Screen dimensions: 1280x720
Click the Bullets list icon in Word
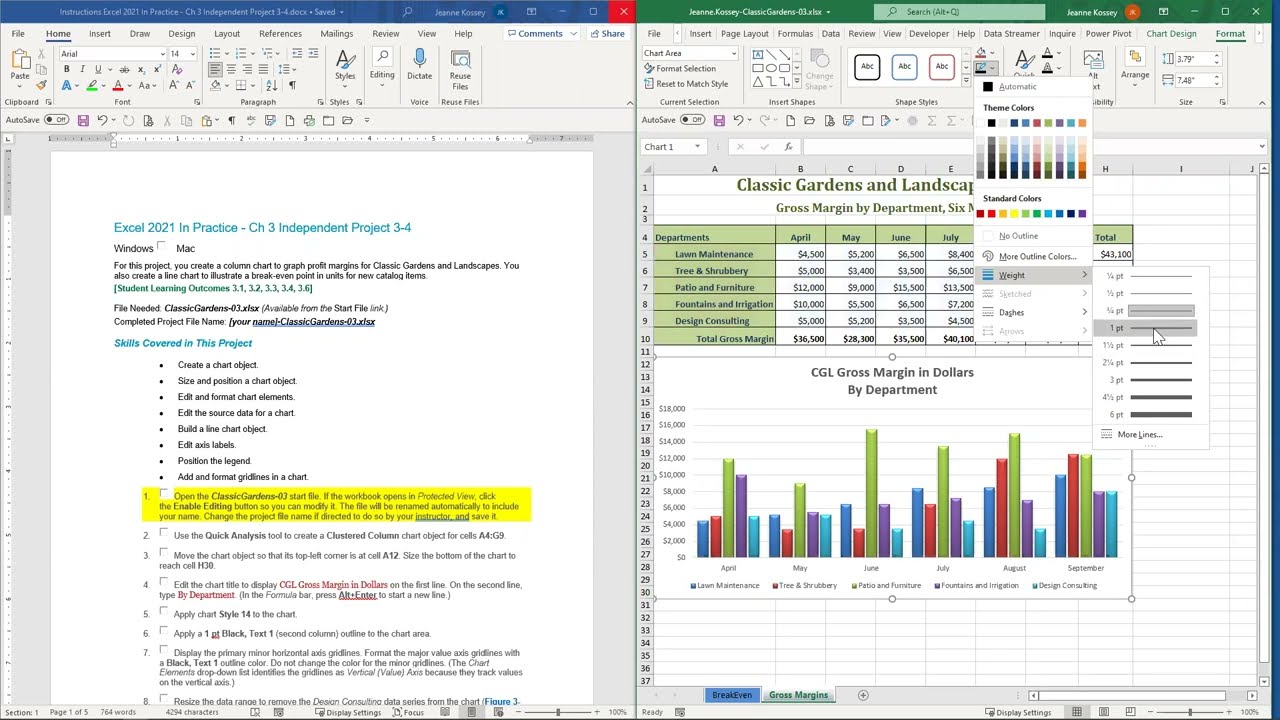point(216,53)
